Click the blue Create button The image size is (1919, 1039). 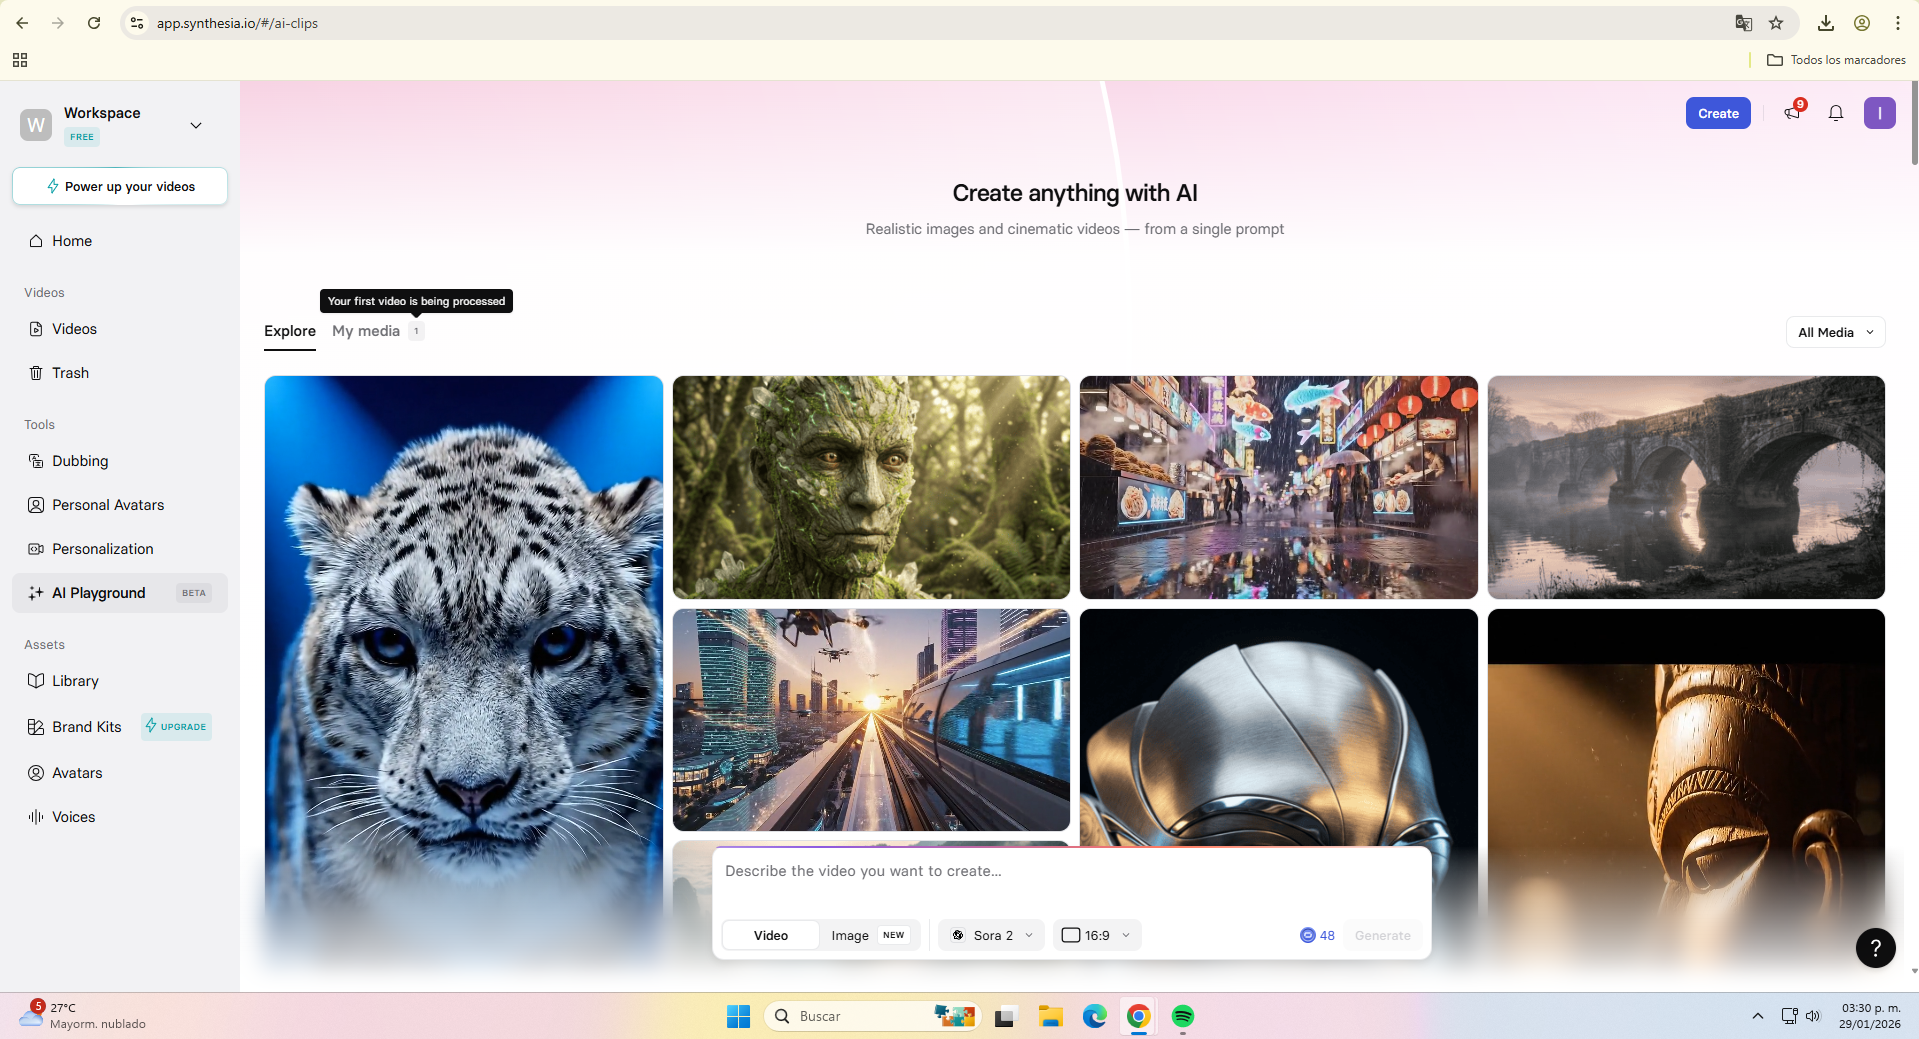[x=1717, y=113]
